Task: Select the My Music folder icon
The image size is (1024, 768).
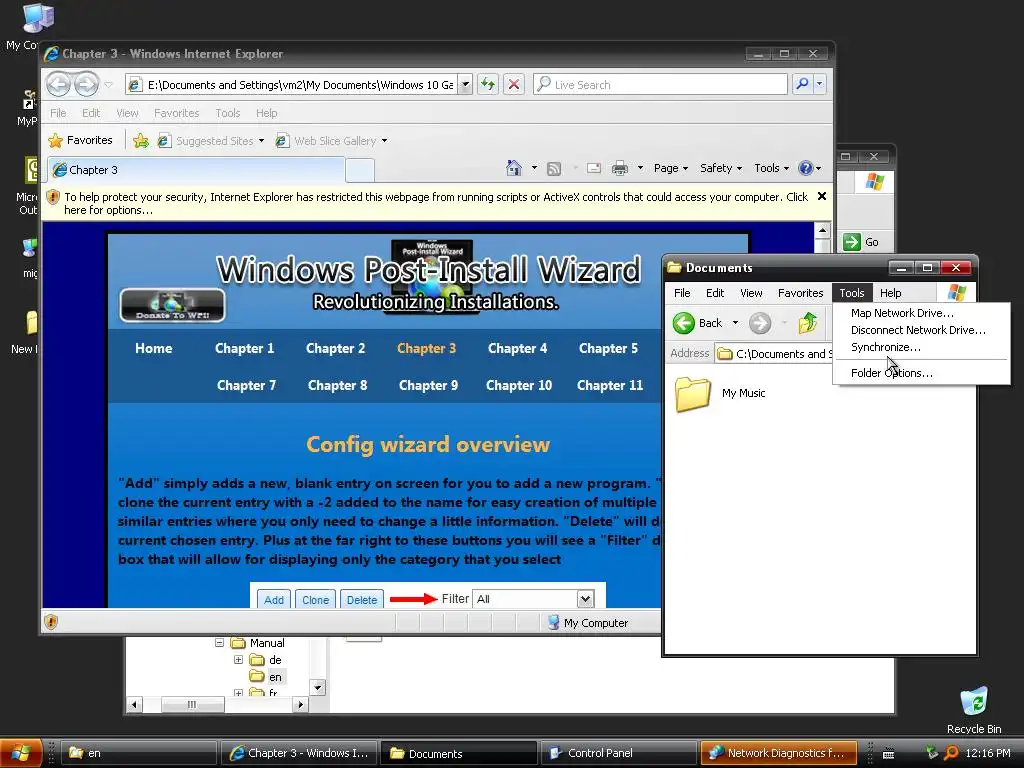Action: coord(693,394)
